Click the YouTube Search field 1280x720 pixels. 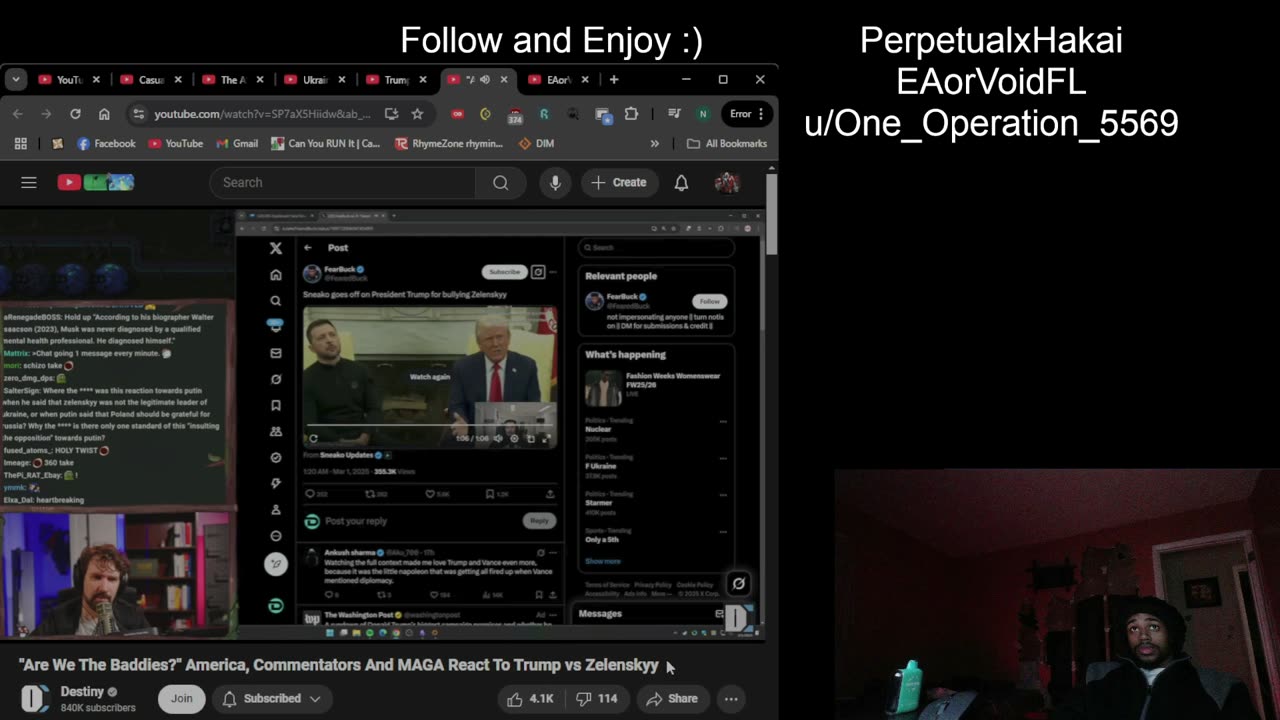(x=342, y=182)
